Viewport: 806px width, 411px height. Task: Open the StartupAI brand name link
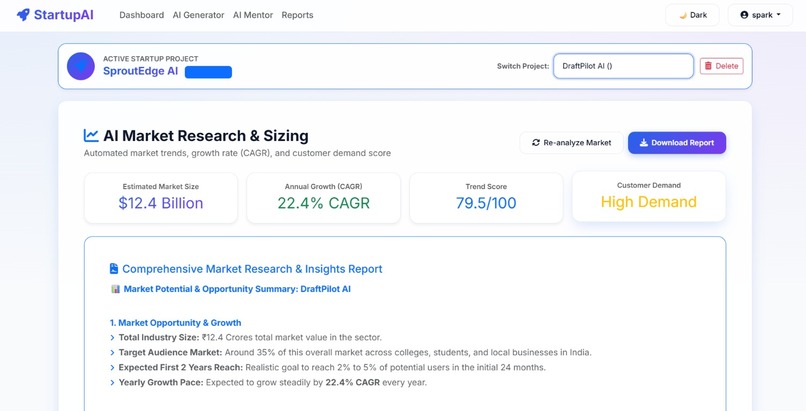tap(64, 15)
